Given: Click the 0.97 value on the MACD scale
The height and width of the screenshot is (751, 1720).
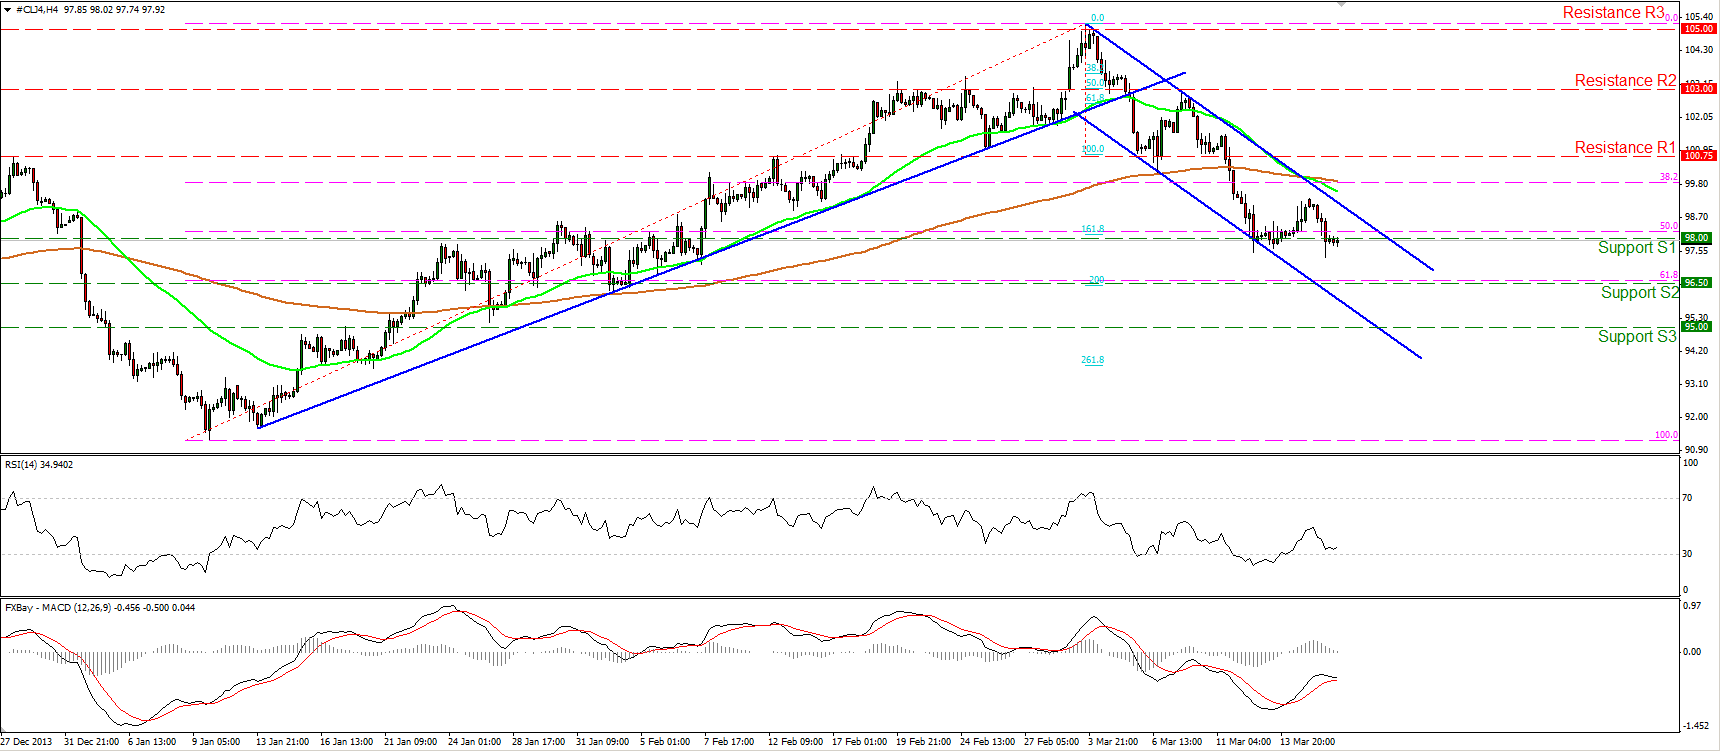Looking at the screenshot, I should coord(1692,606).
